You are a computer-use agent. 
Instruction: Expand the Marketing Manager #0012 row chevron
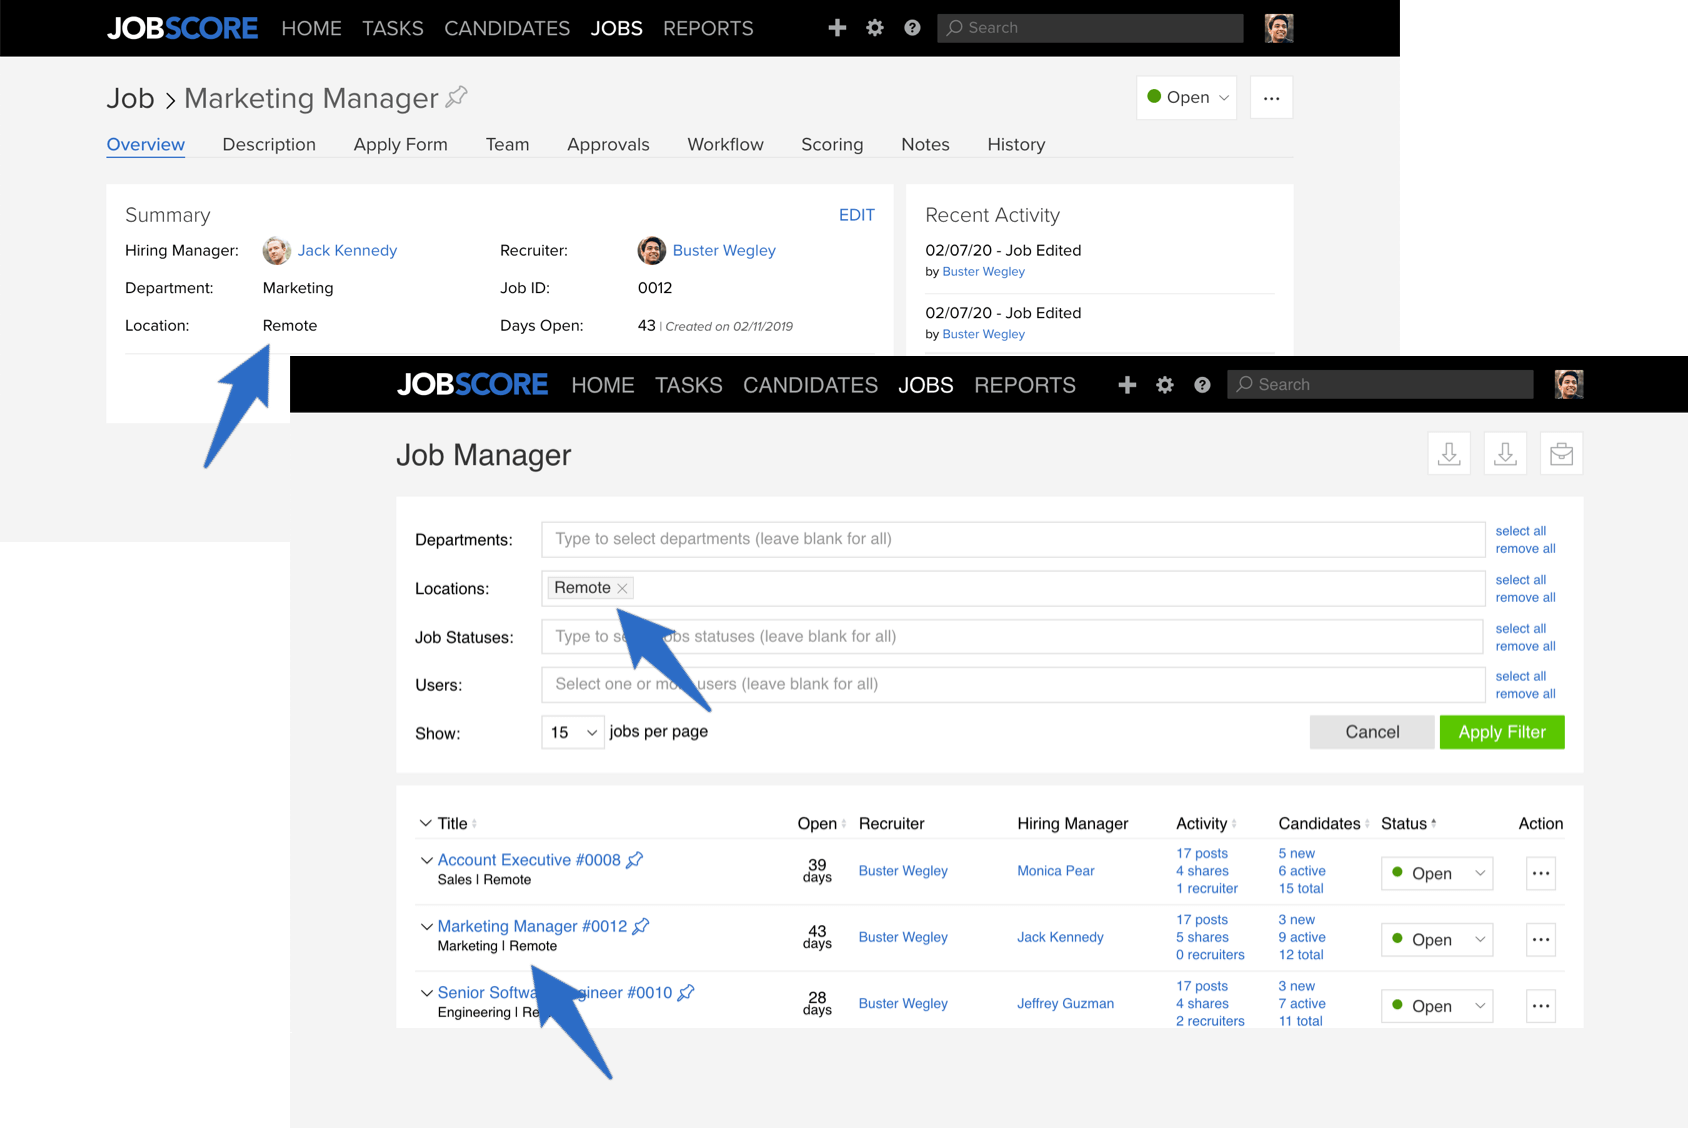point(427,926)
